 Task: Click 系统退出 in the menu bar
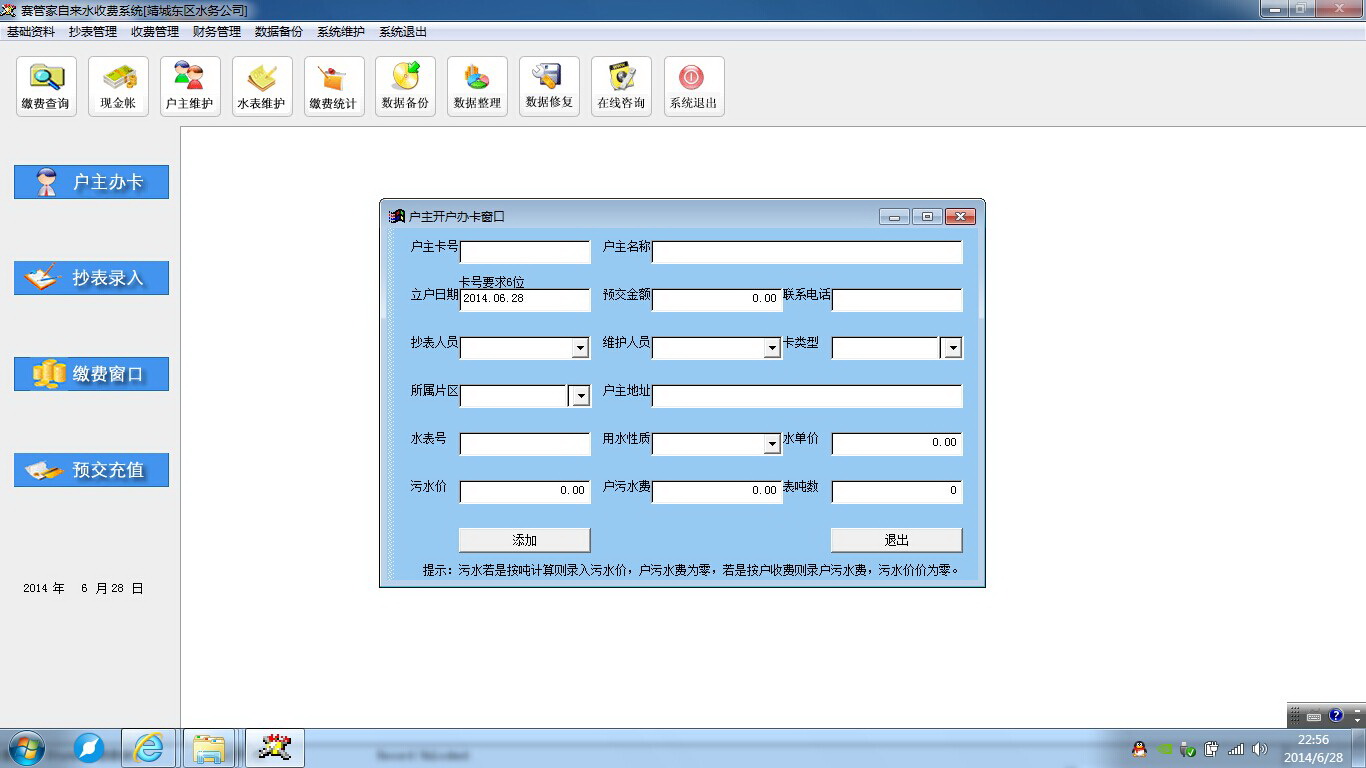403,32
